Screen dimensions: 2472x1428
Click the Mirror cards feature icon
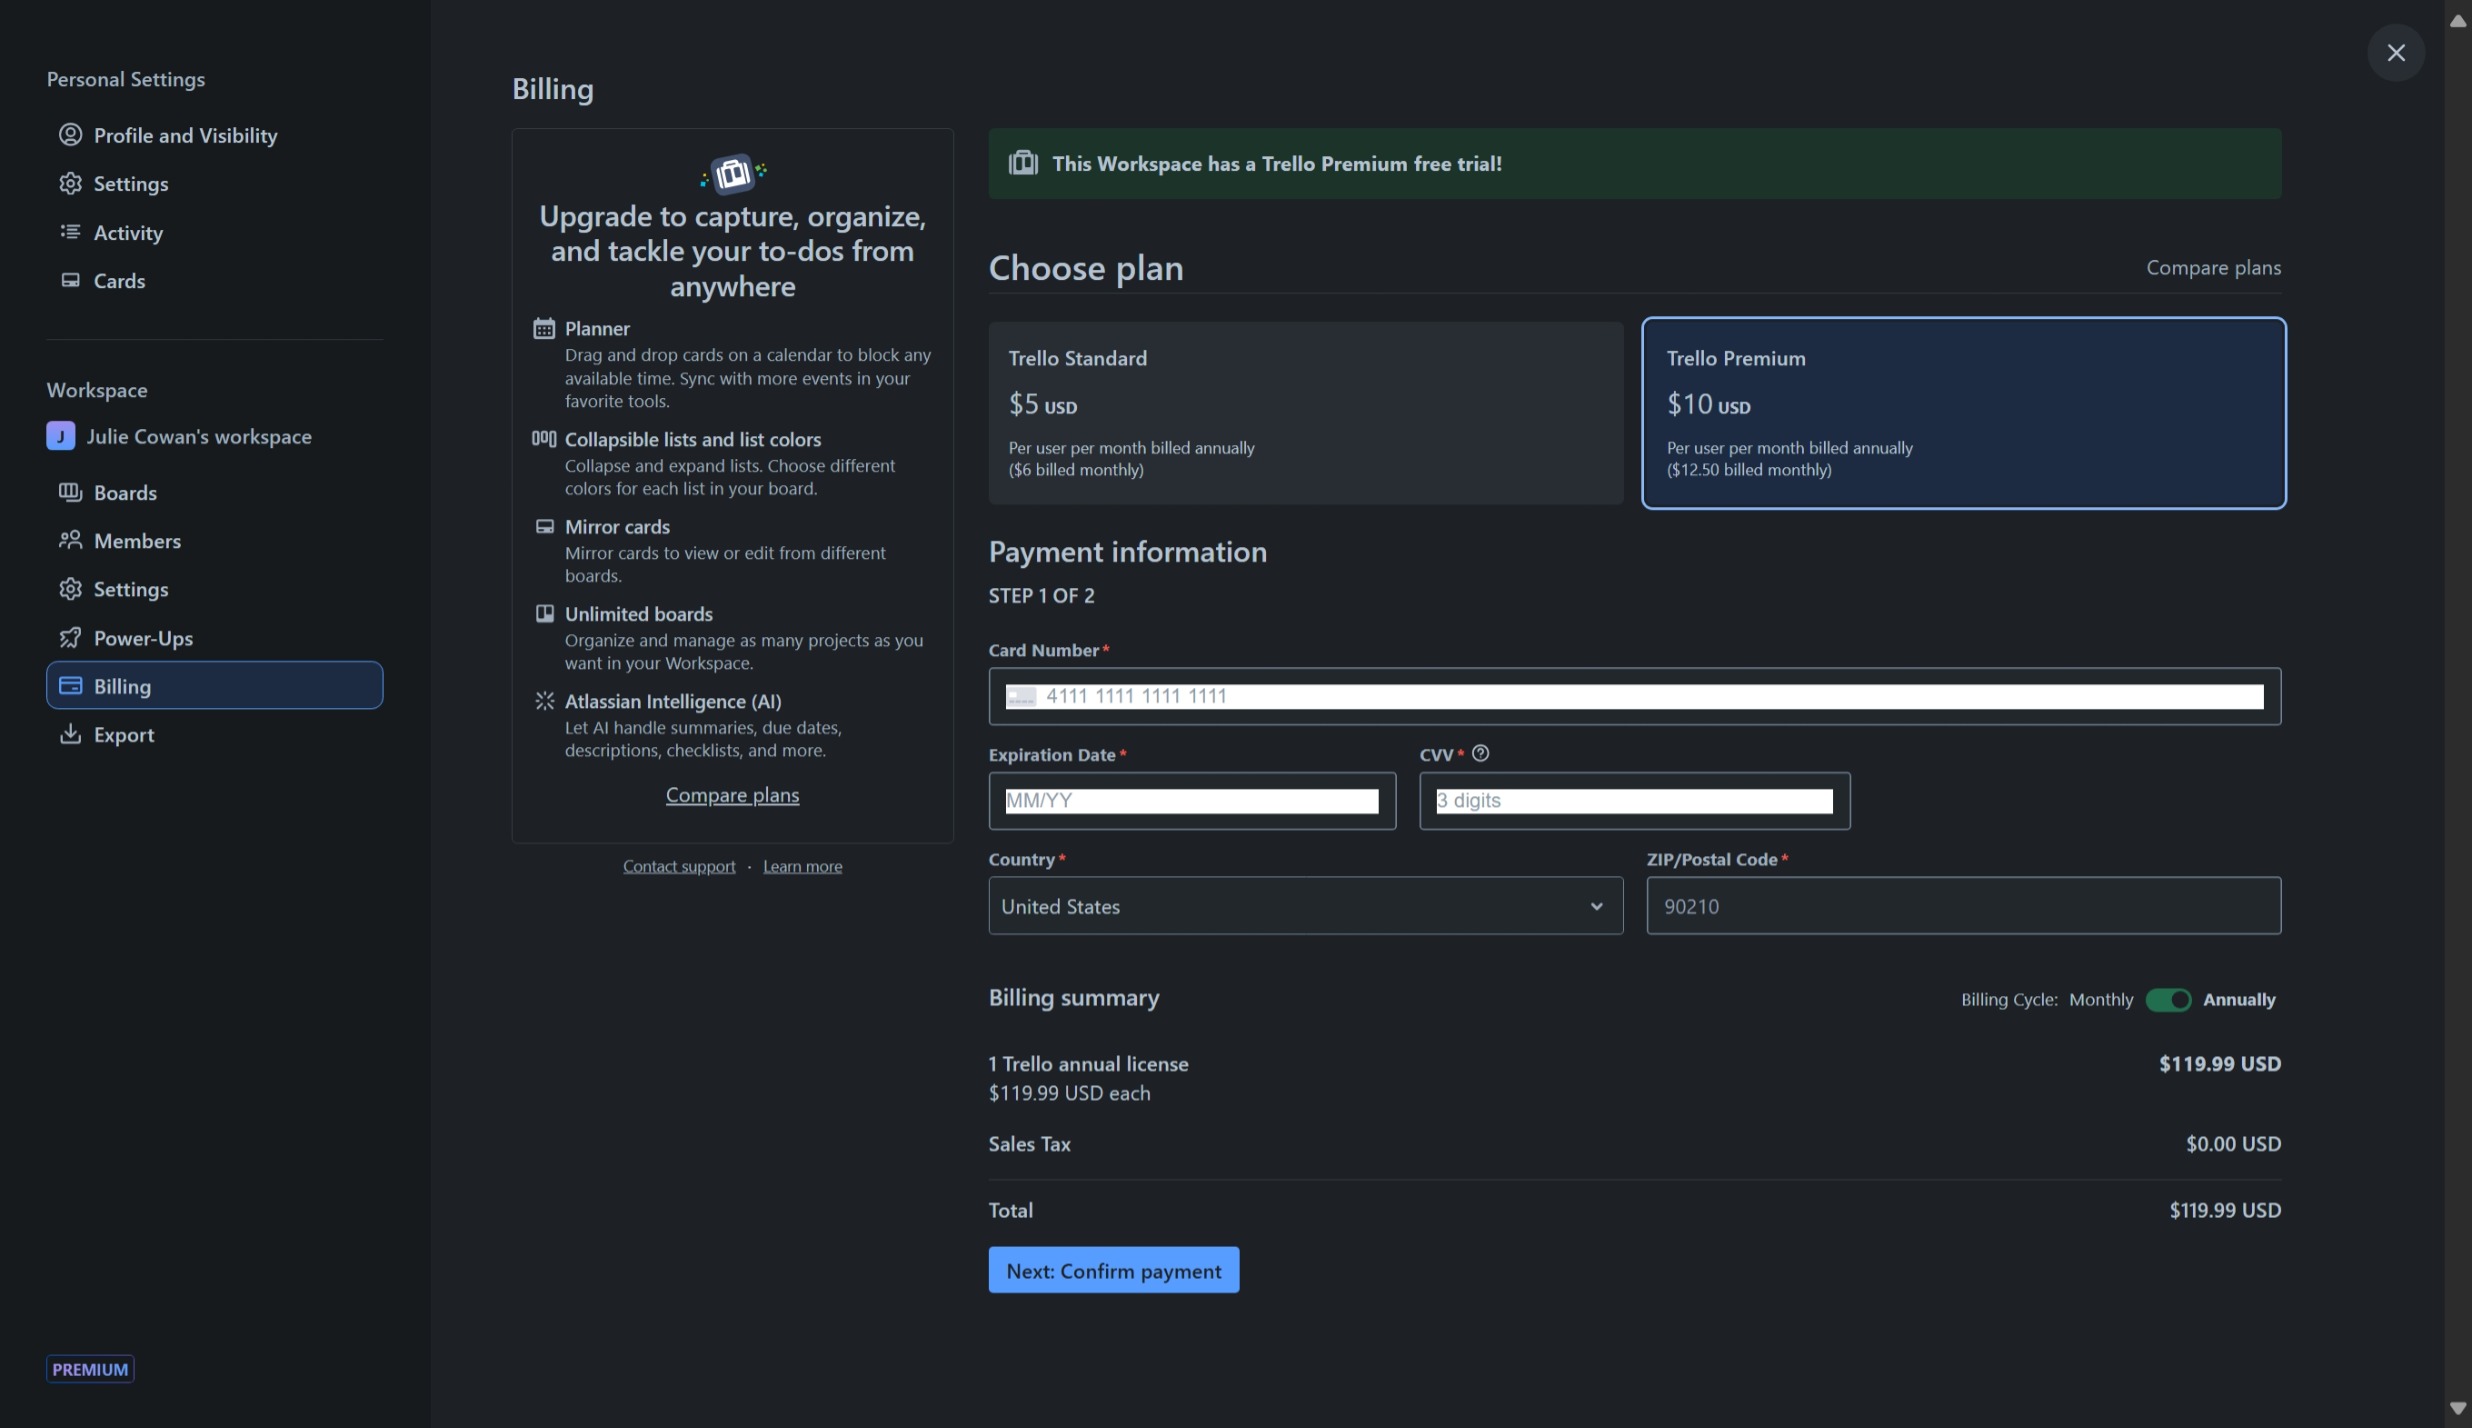click(544, 526)
